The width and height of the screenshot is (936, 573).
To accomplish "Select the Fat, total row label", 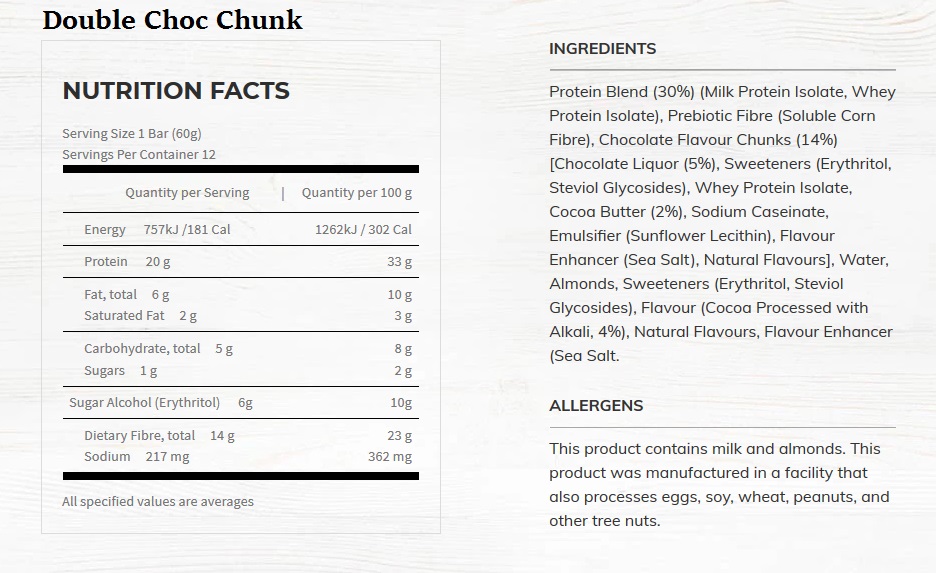I will pos(110,294).
